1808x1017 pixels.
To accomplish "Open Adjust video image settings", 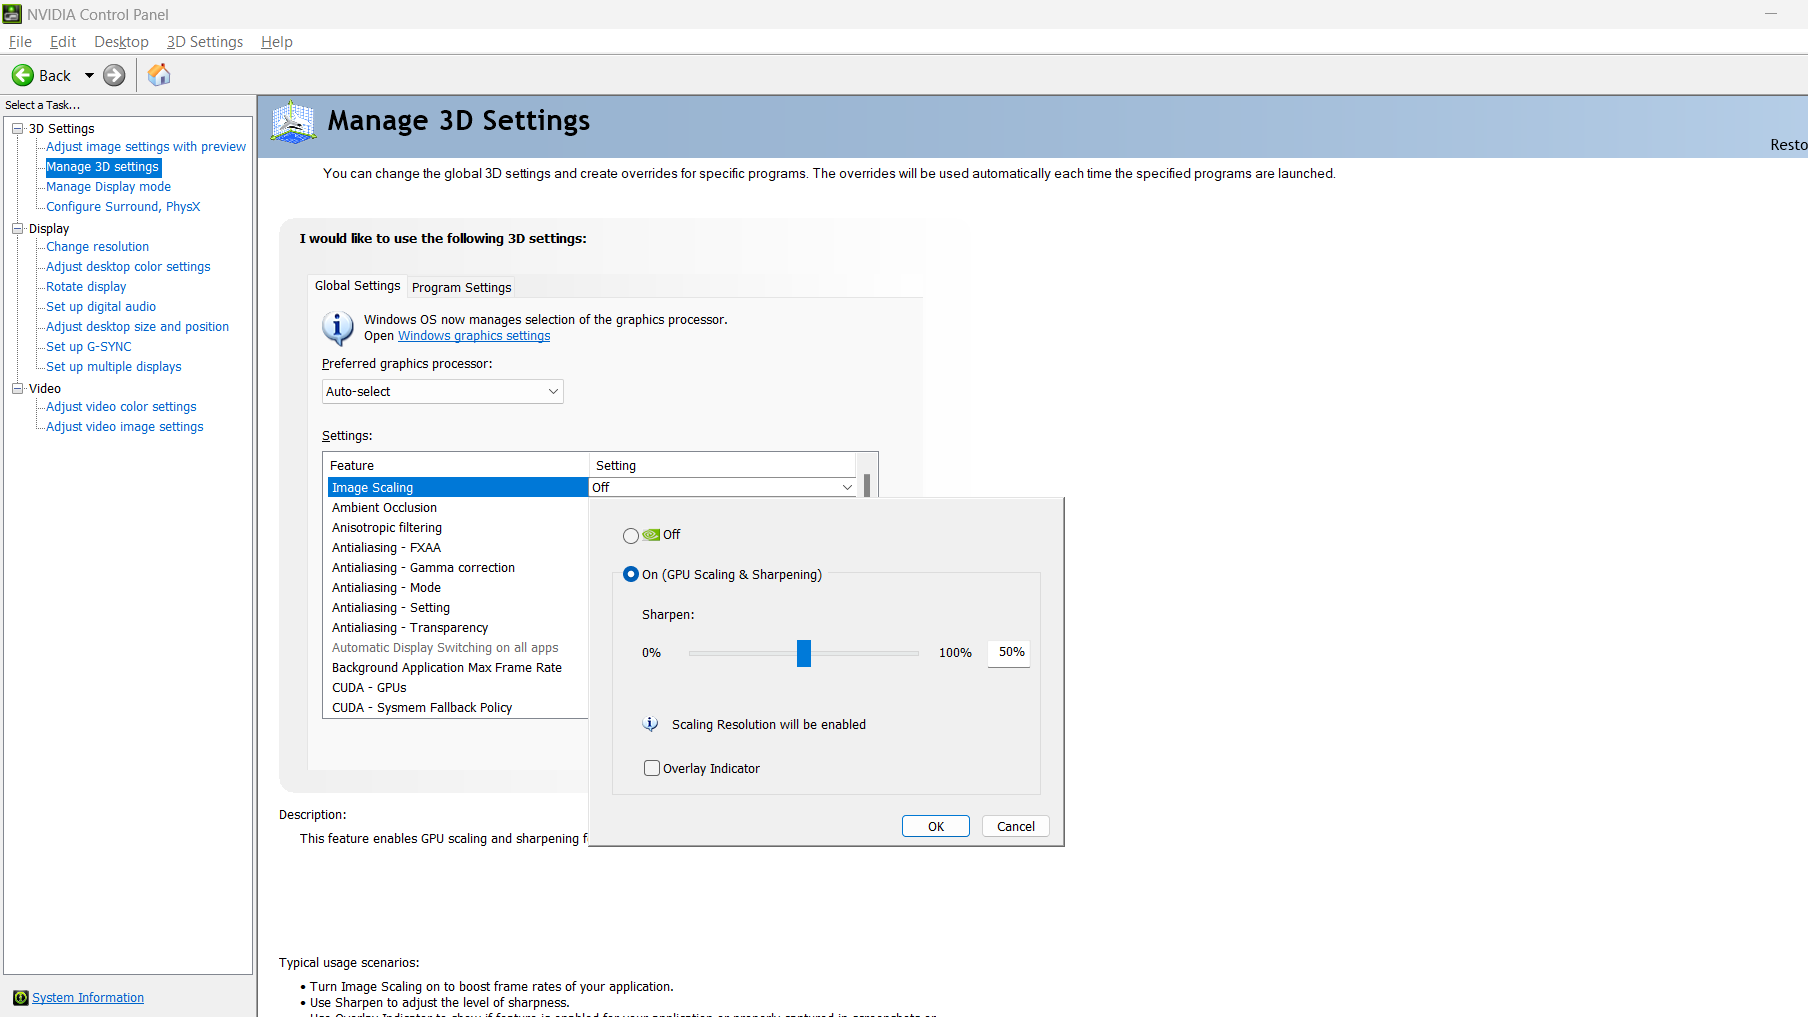I will pyautogui.click(x=125, y=427).
